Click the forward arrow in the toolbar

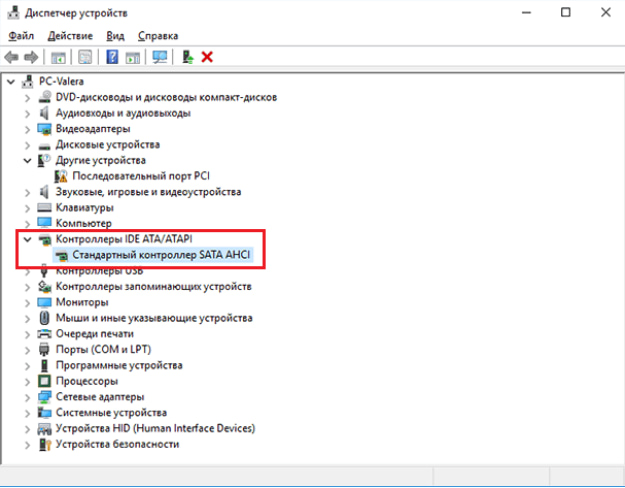(x=31, y=57)
